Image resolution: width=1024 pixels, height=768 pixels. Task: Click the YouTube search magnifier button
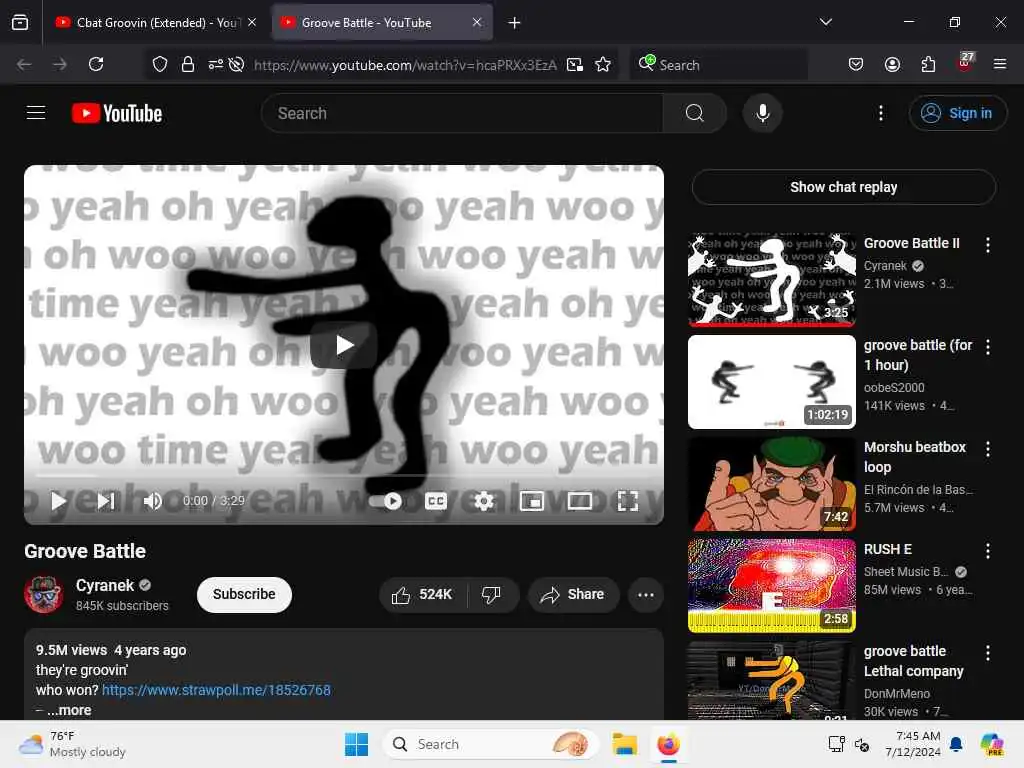coord(694,113)
